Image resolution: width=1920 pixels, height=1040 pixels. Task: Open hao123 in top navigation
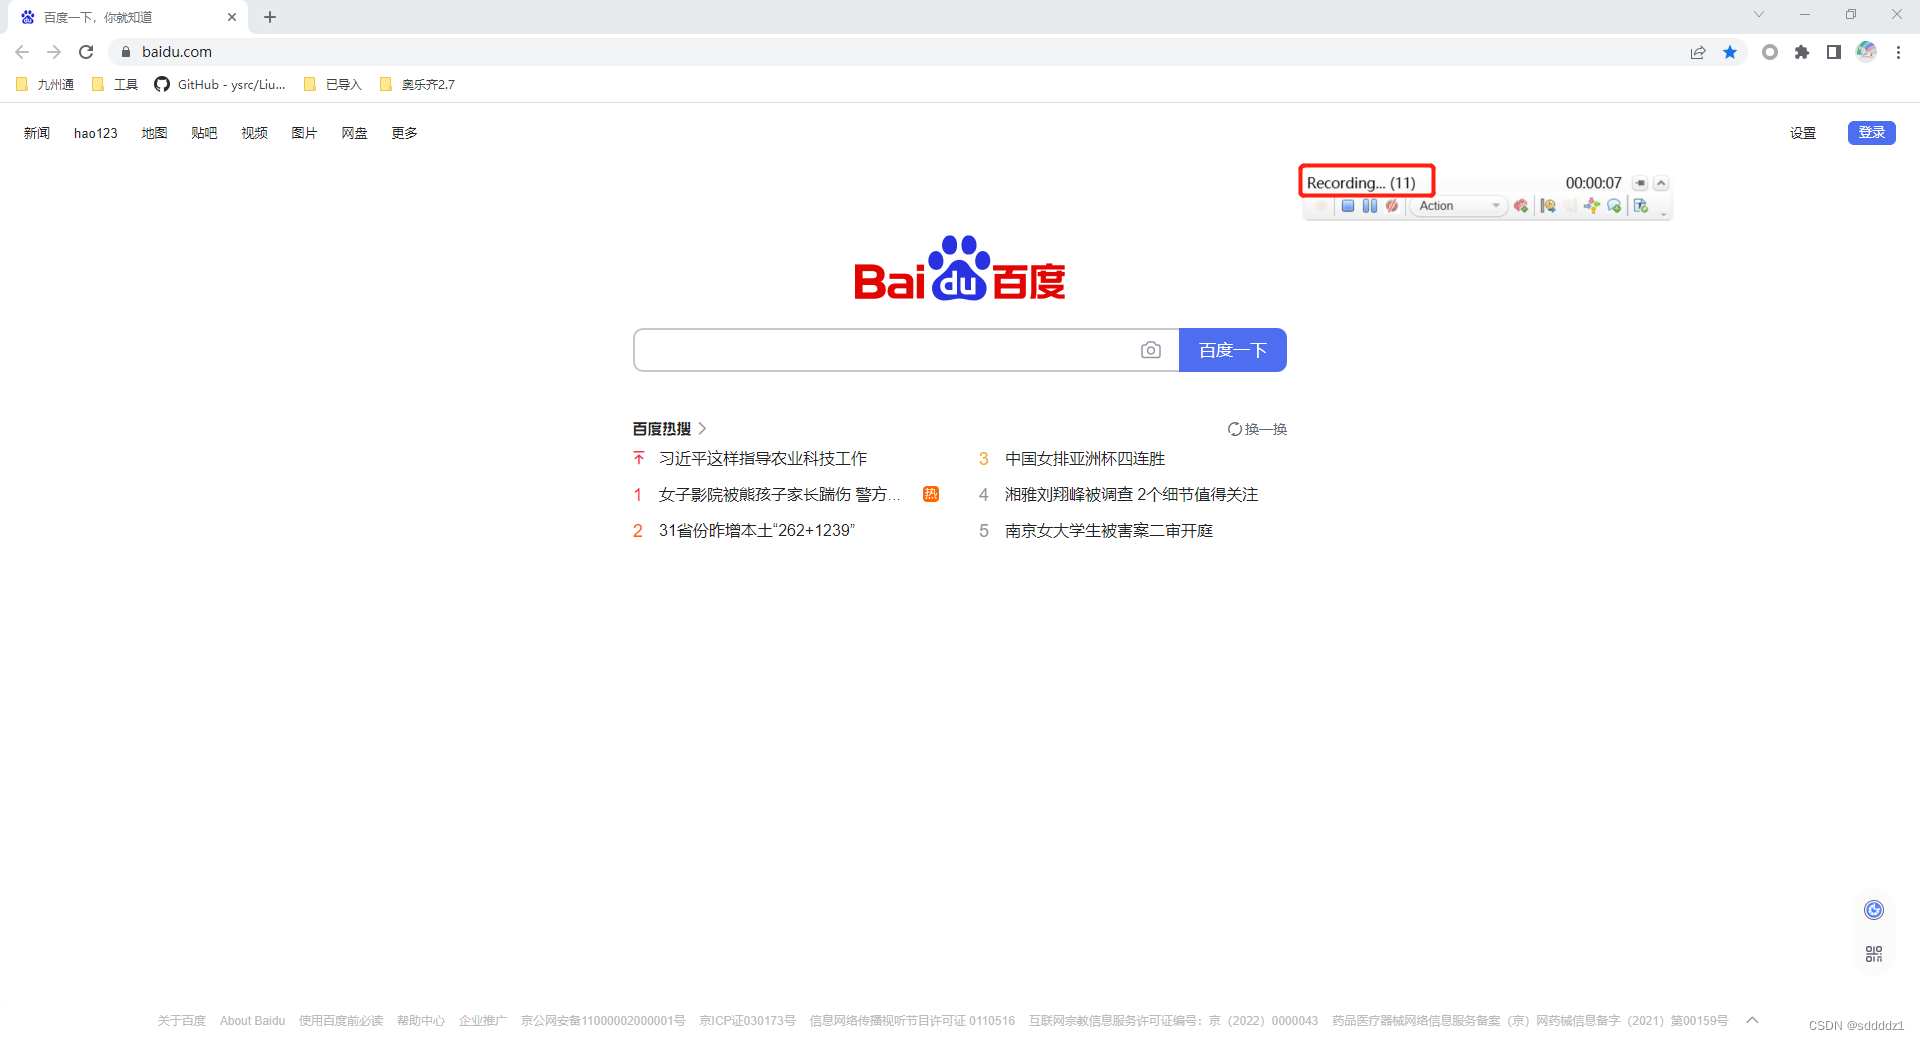[x=96, y=133]
